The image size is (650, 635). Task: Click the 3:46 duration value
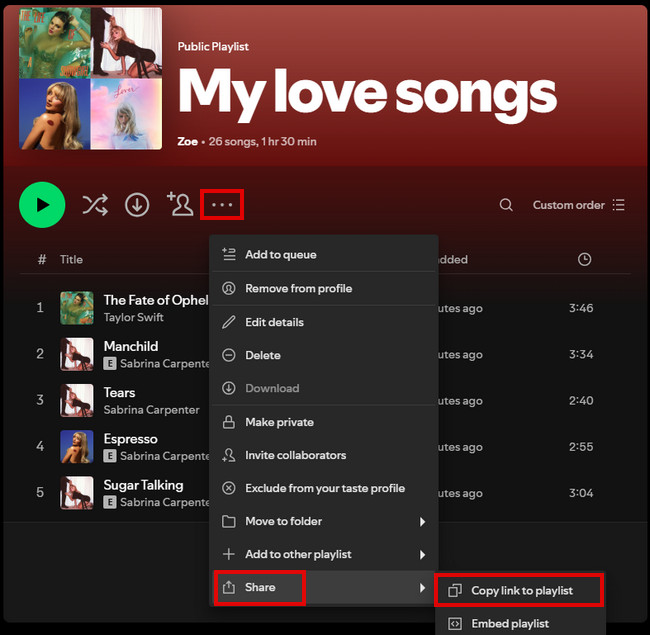tap(581, 308)
